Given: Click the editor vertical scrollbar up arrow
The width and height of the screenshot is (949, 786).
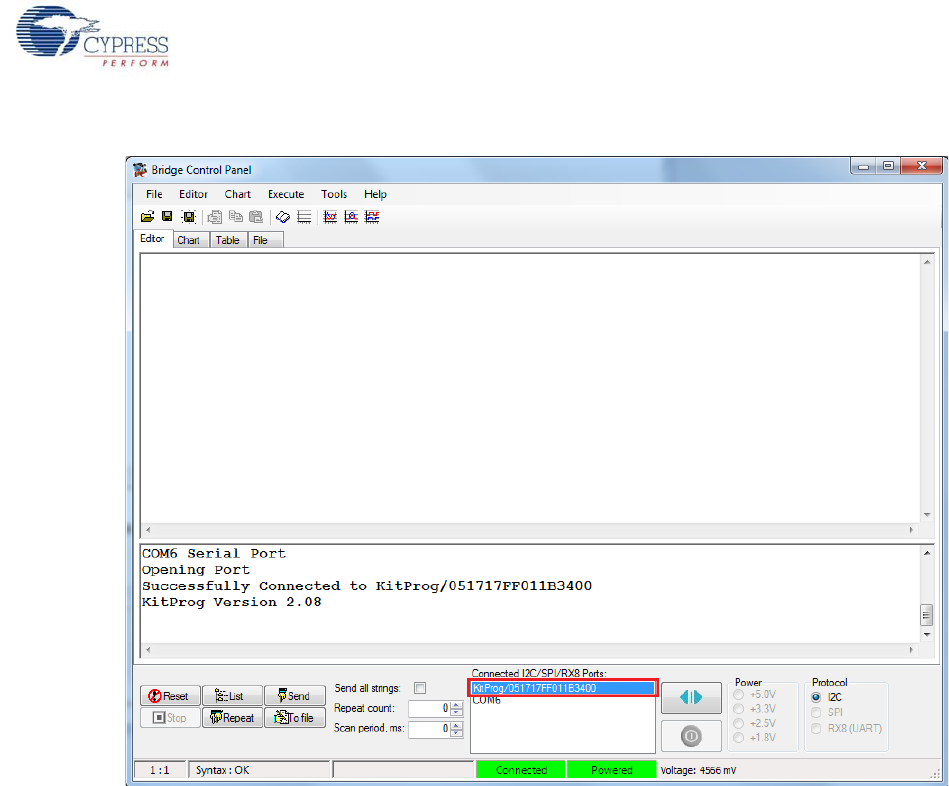Looking at the screenshot, I should [x=927, y=262].
